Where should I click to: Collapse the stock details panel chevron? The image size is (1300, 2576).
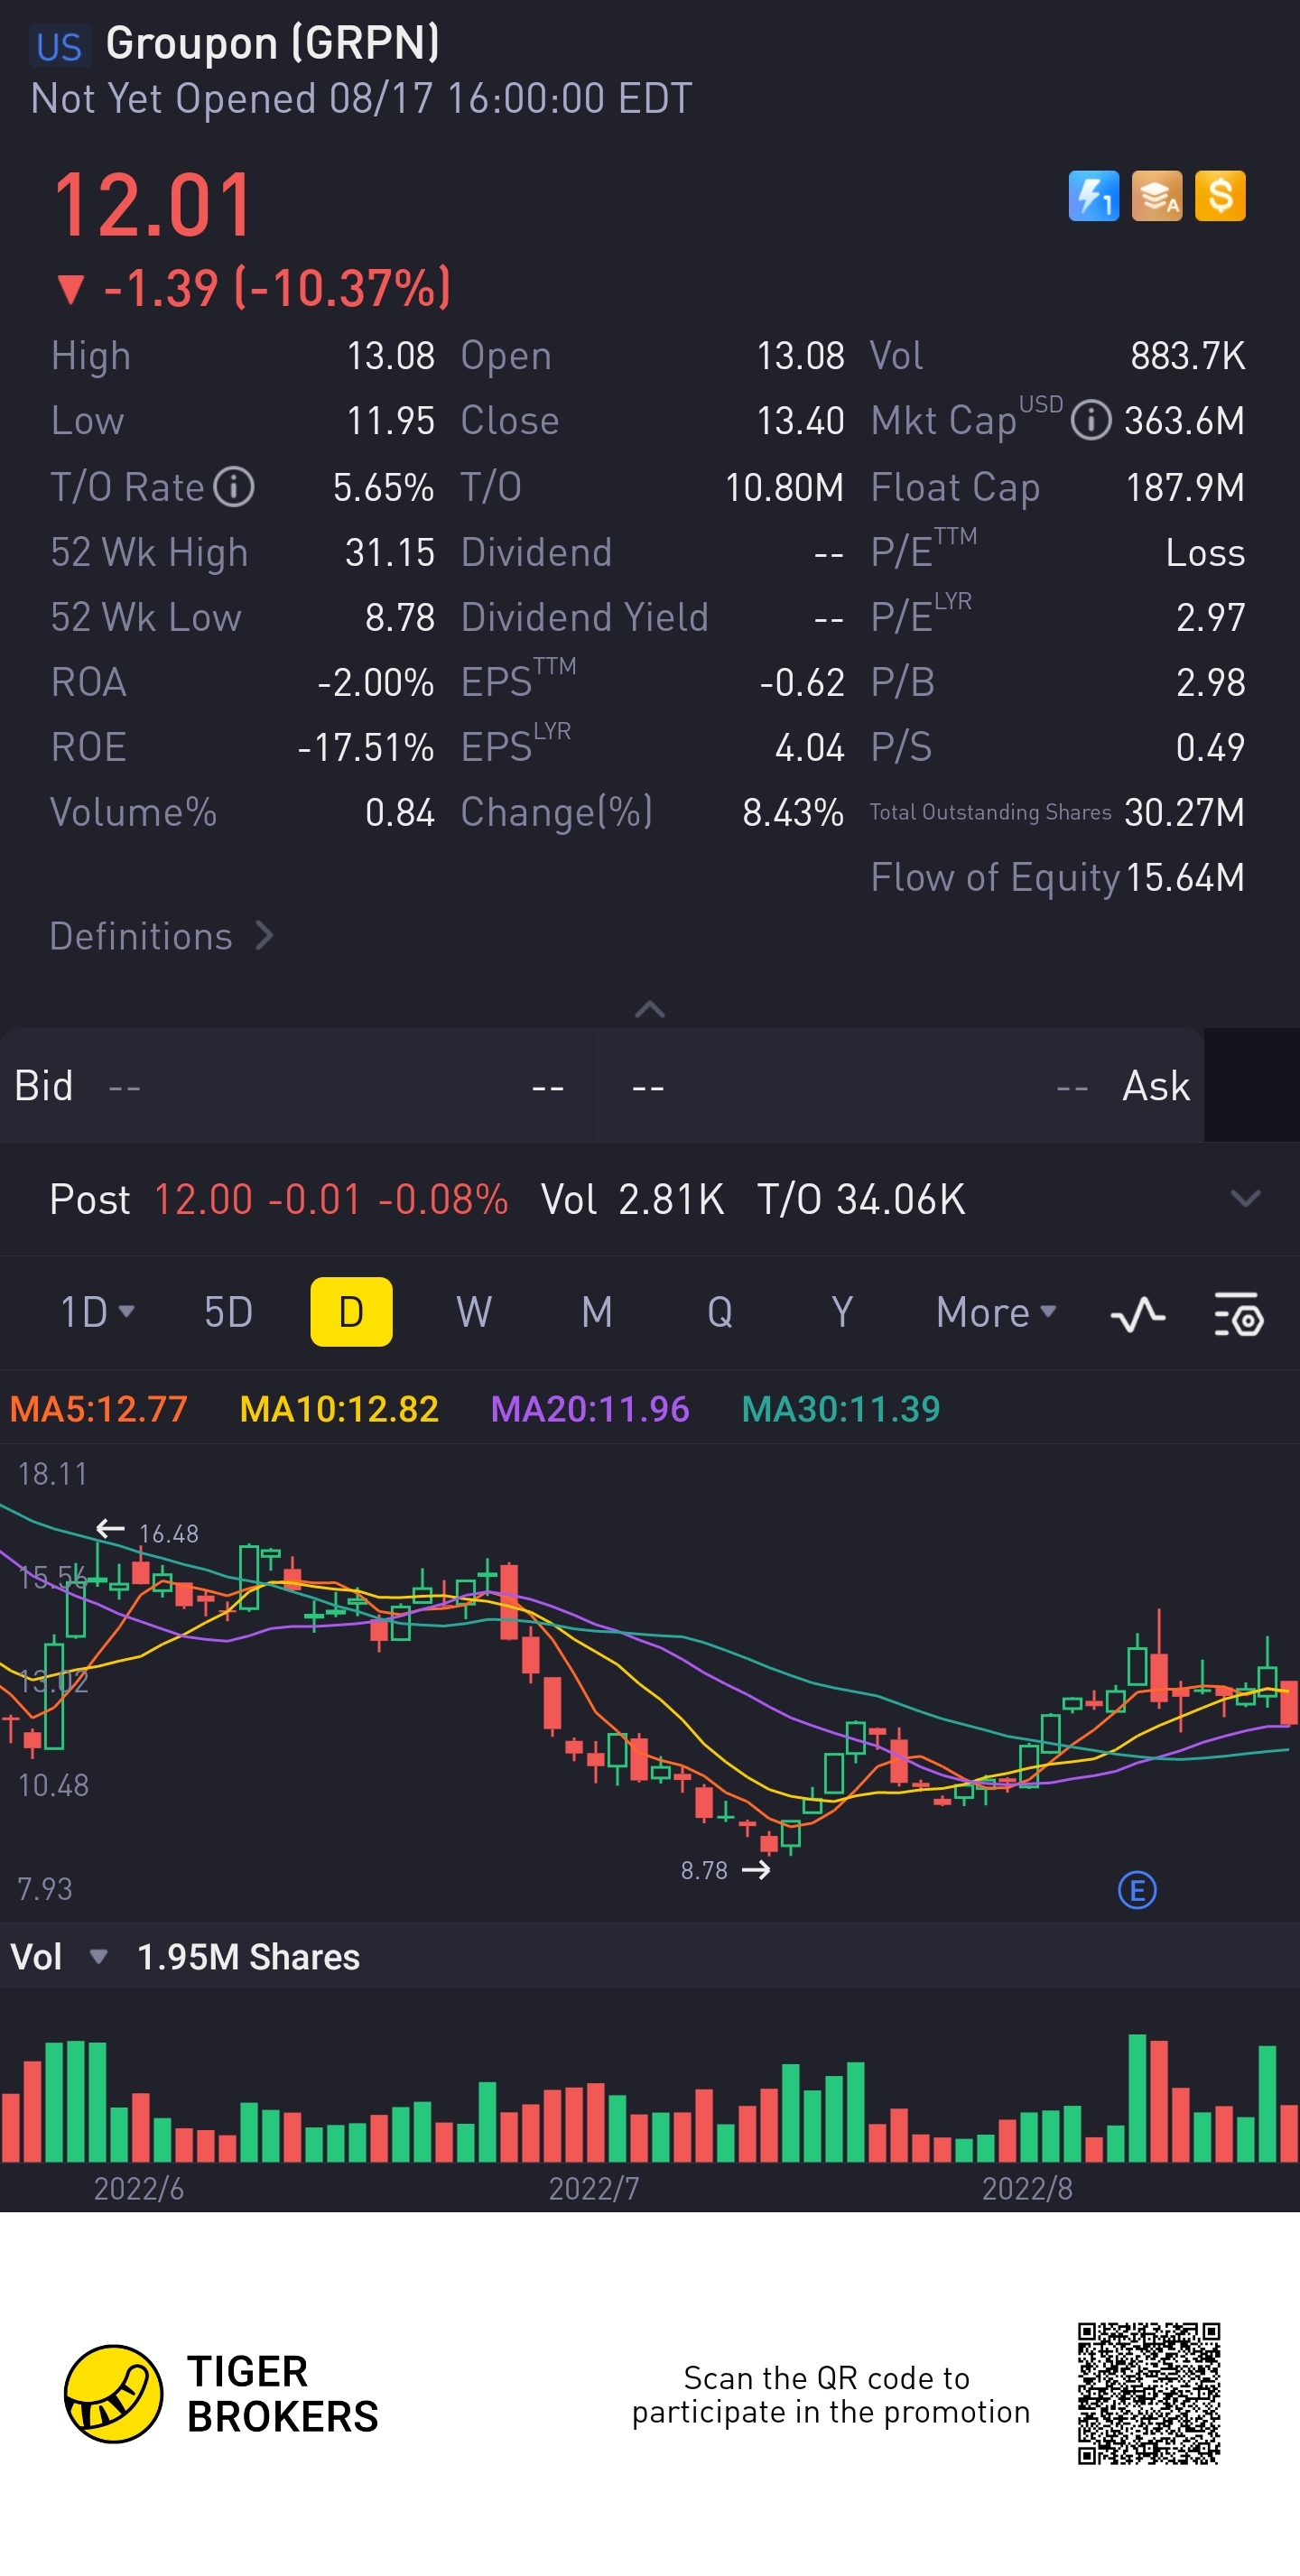pos(650,1009)
